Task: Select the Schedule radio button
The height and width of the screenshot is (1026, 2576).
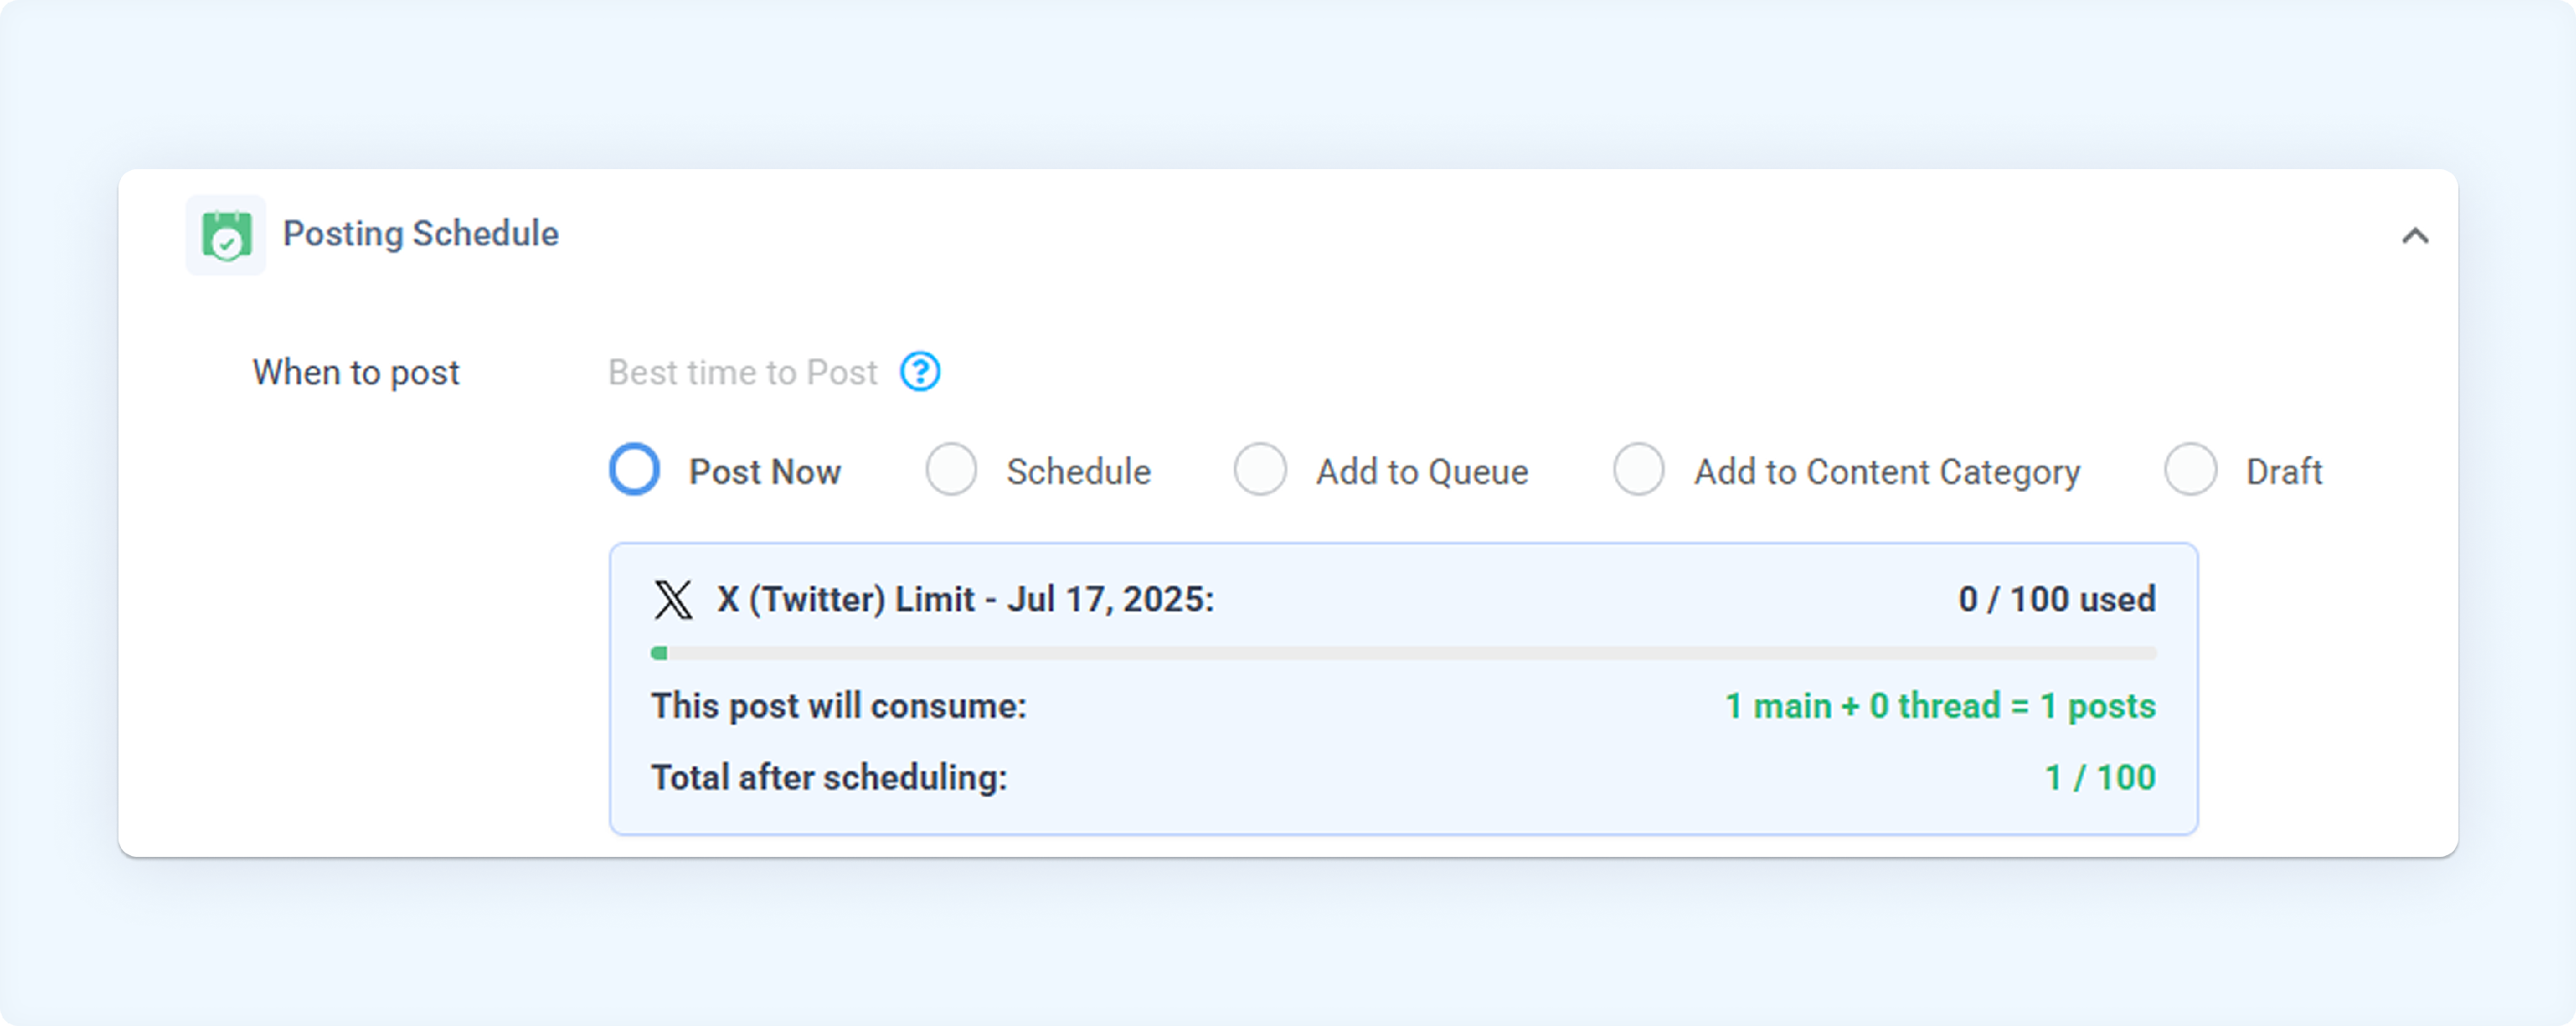Action: tap(951, 470)
